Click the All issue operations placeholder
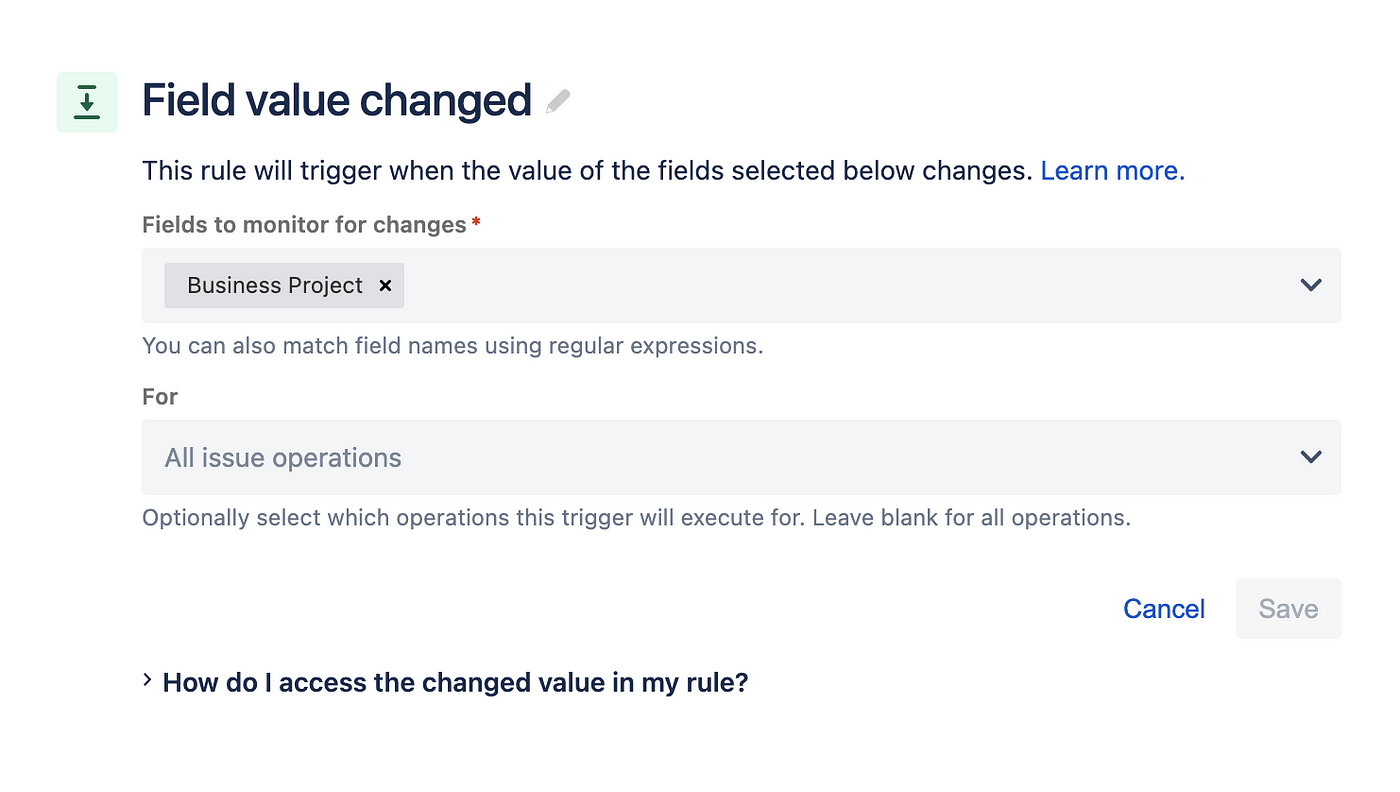The width and height of the screenshot is (1400, 792). pyautogui.click(x=283, y=458)
